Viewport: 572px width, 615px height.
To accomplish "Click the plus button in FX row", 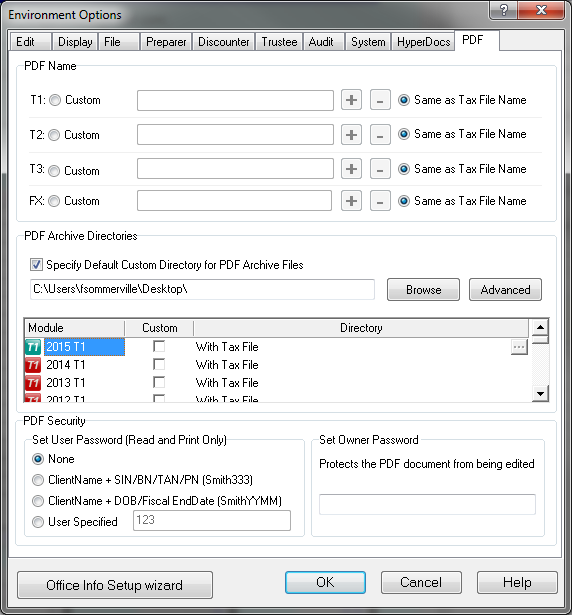I will tap(351, 200).
